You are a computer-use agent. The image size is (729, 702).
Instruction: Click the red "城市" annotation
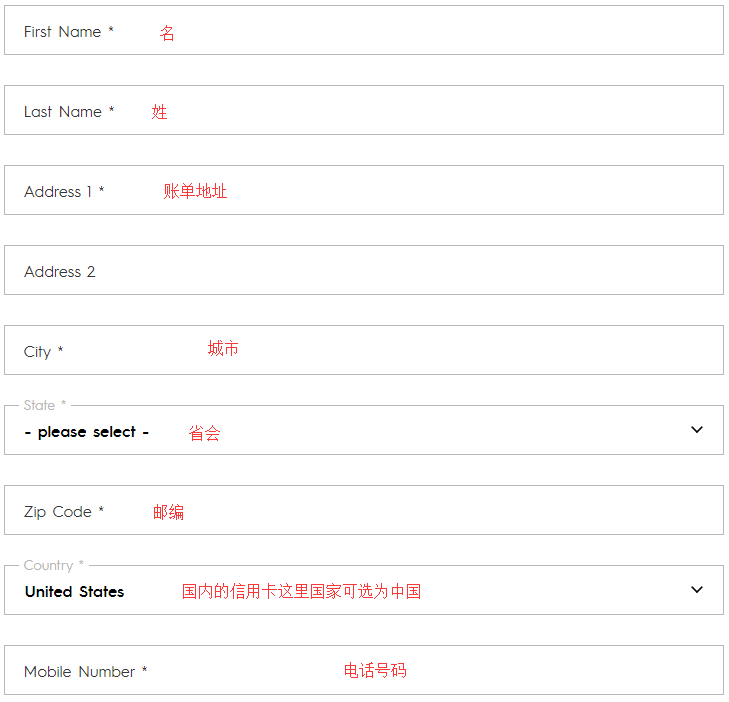223,348
